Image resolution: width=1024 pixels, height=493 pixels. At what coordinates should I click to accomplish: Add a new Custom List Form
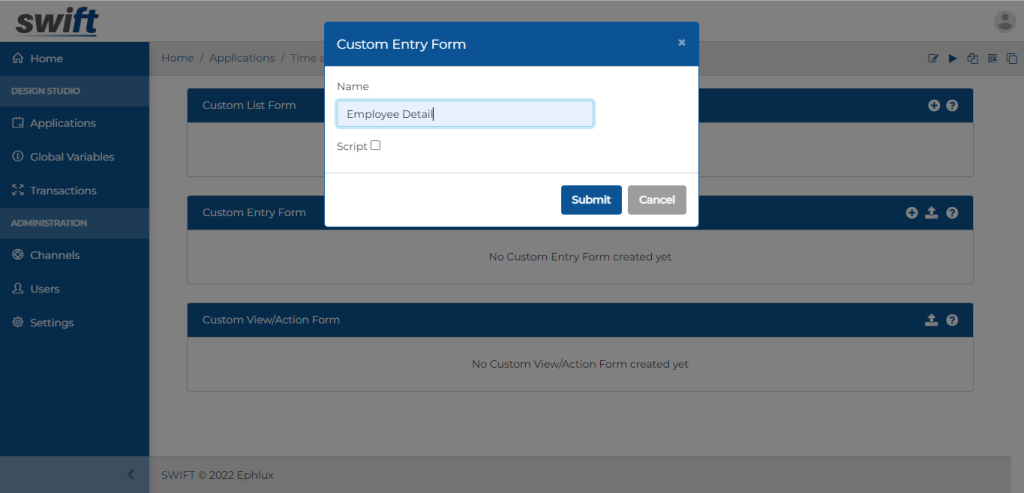934,105
